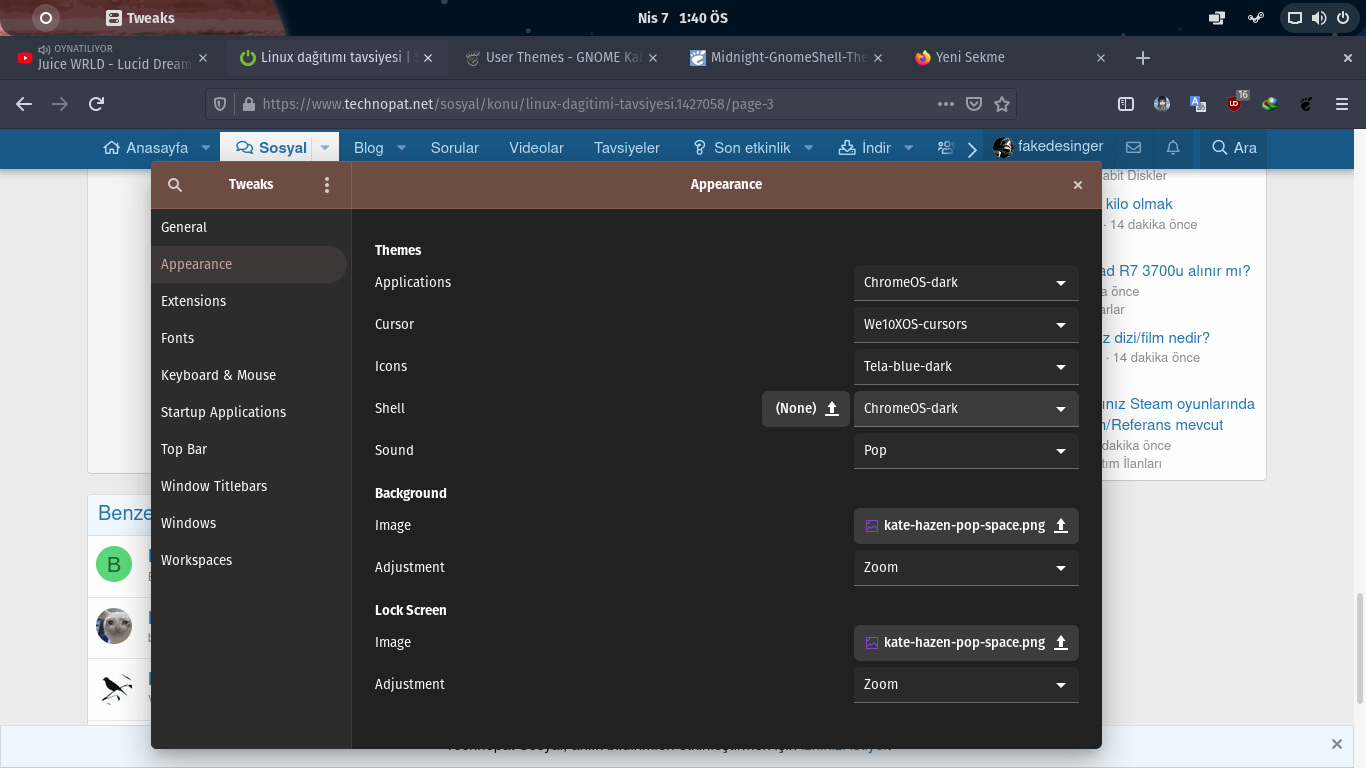This screenshot has width=1366, height=768.
Task: Open the cat avatar thumbnail
Action: [x=114, y=625]
